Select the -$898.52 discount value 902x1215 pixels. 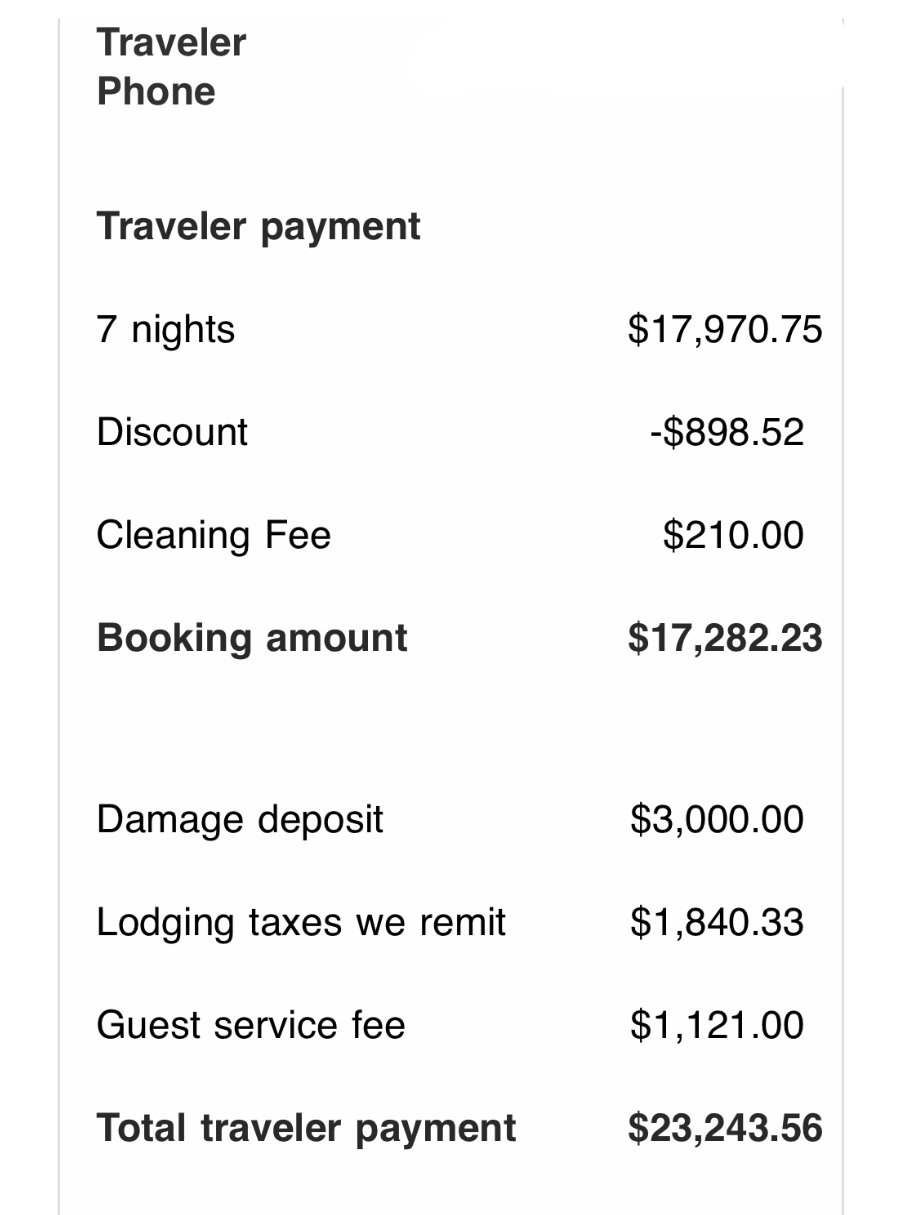click(727, 432)
